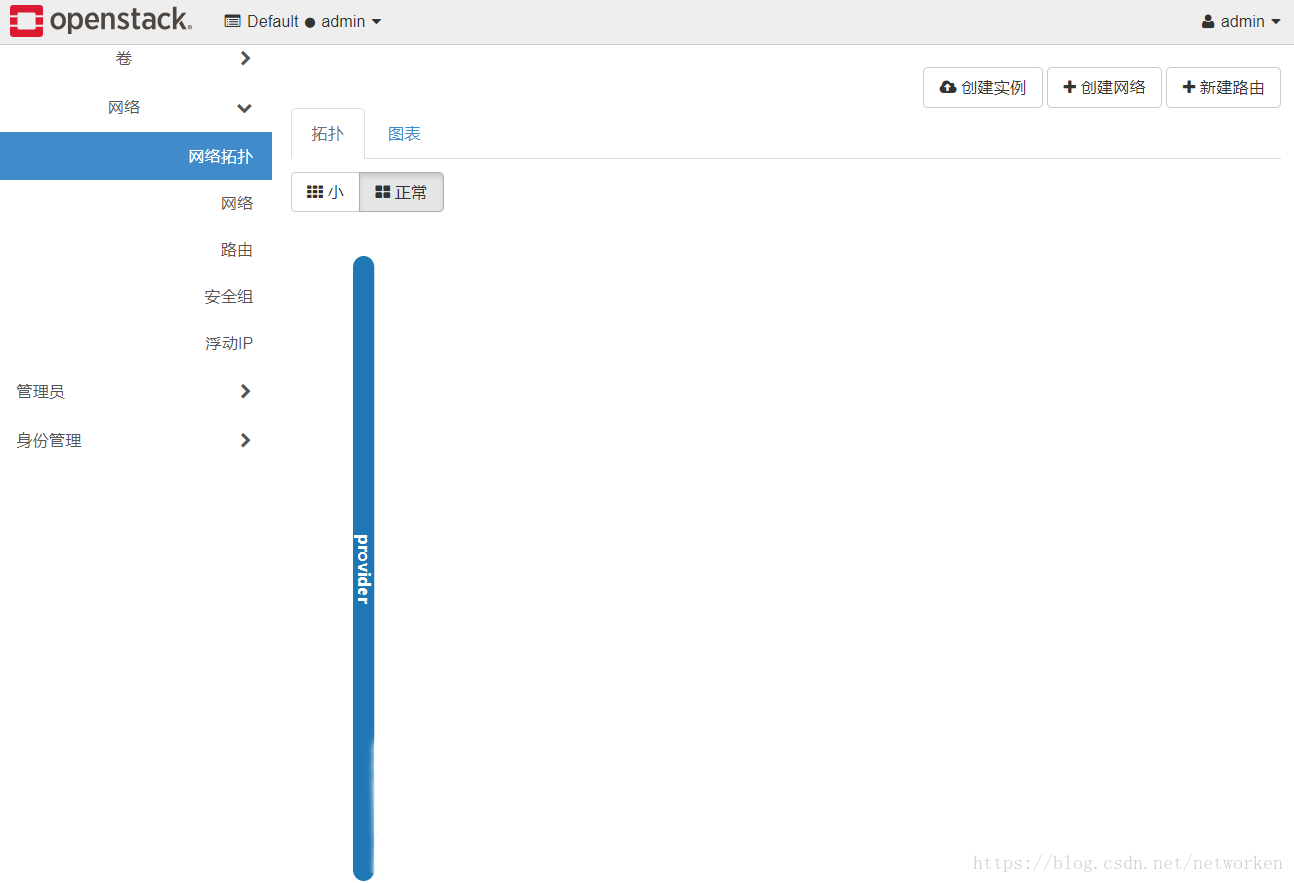Expand the 管理员 sidebar section
The image size is (1294, 883).
click(41, 391)
